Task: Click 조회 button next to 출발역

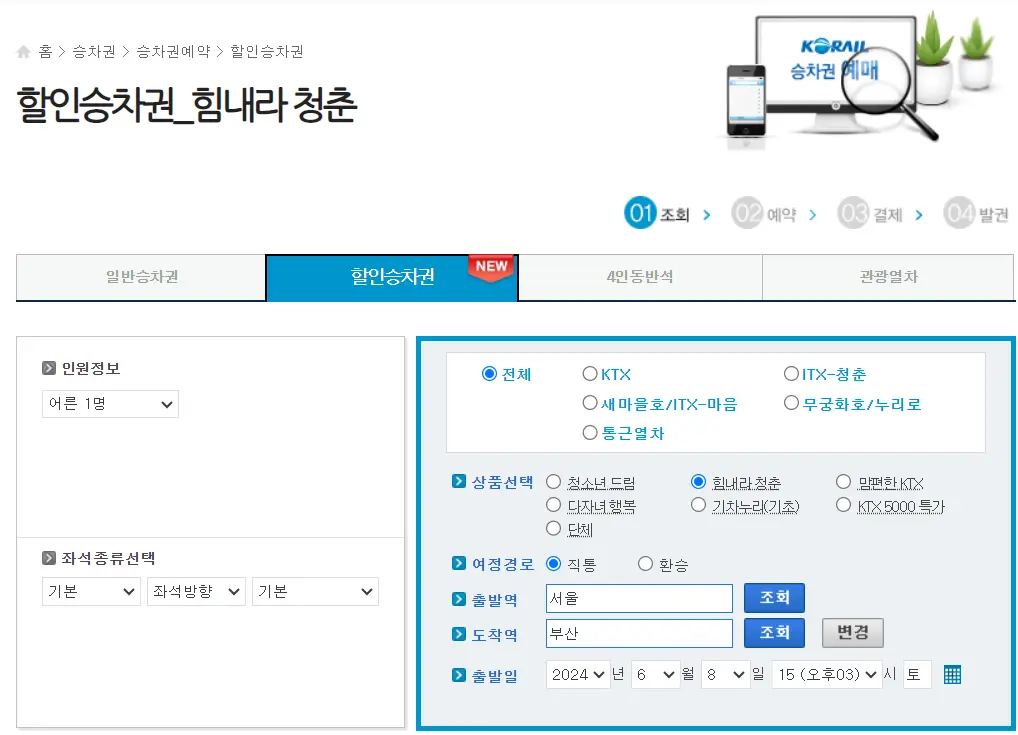Action: [774, 598]
